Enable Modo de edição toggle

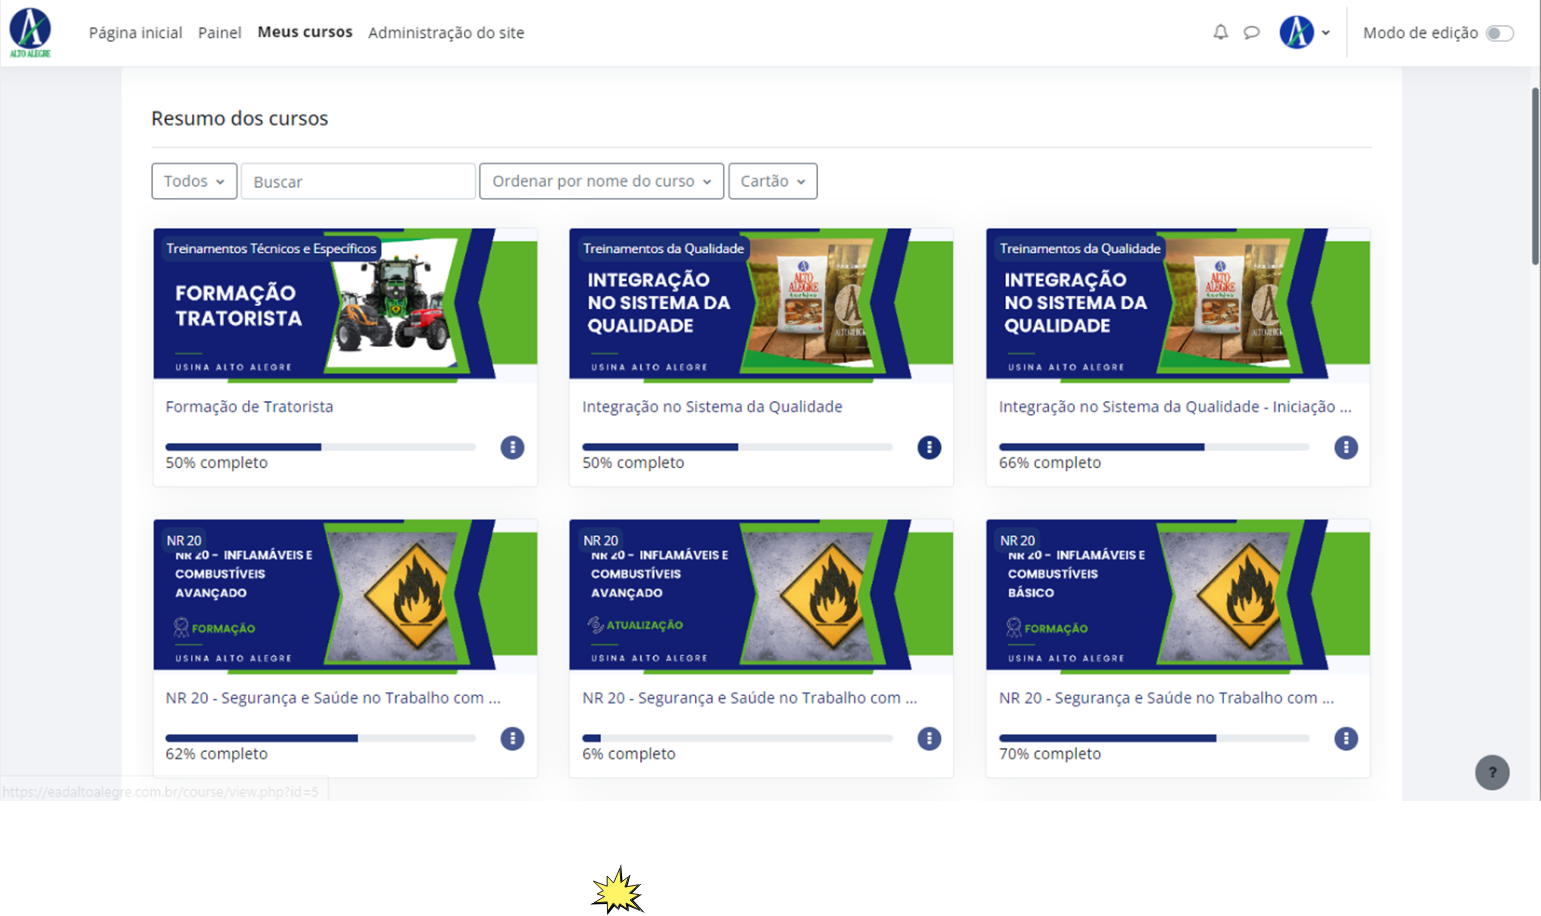click(1501, 33)
